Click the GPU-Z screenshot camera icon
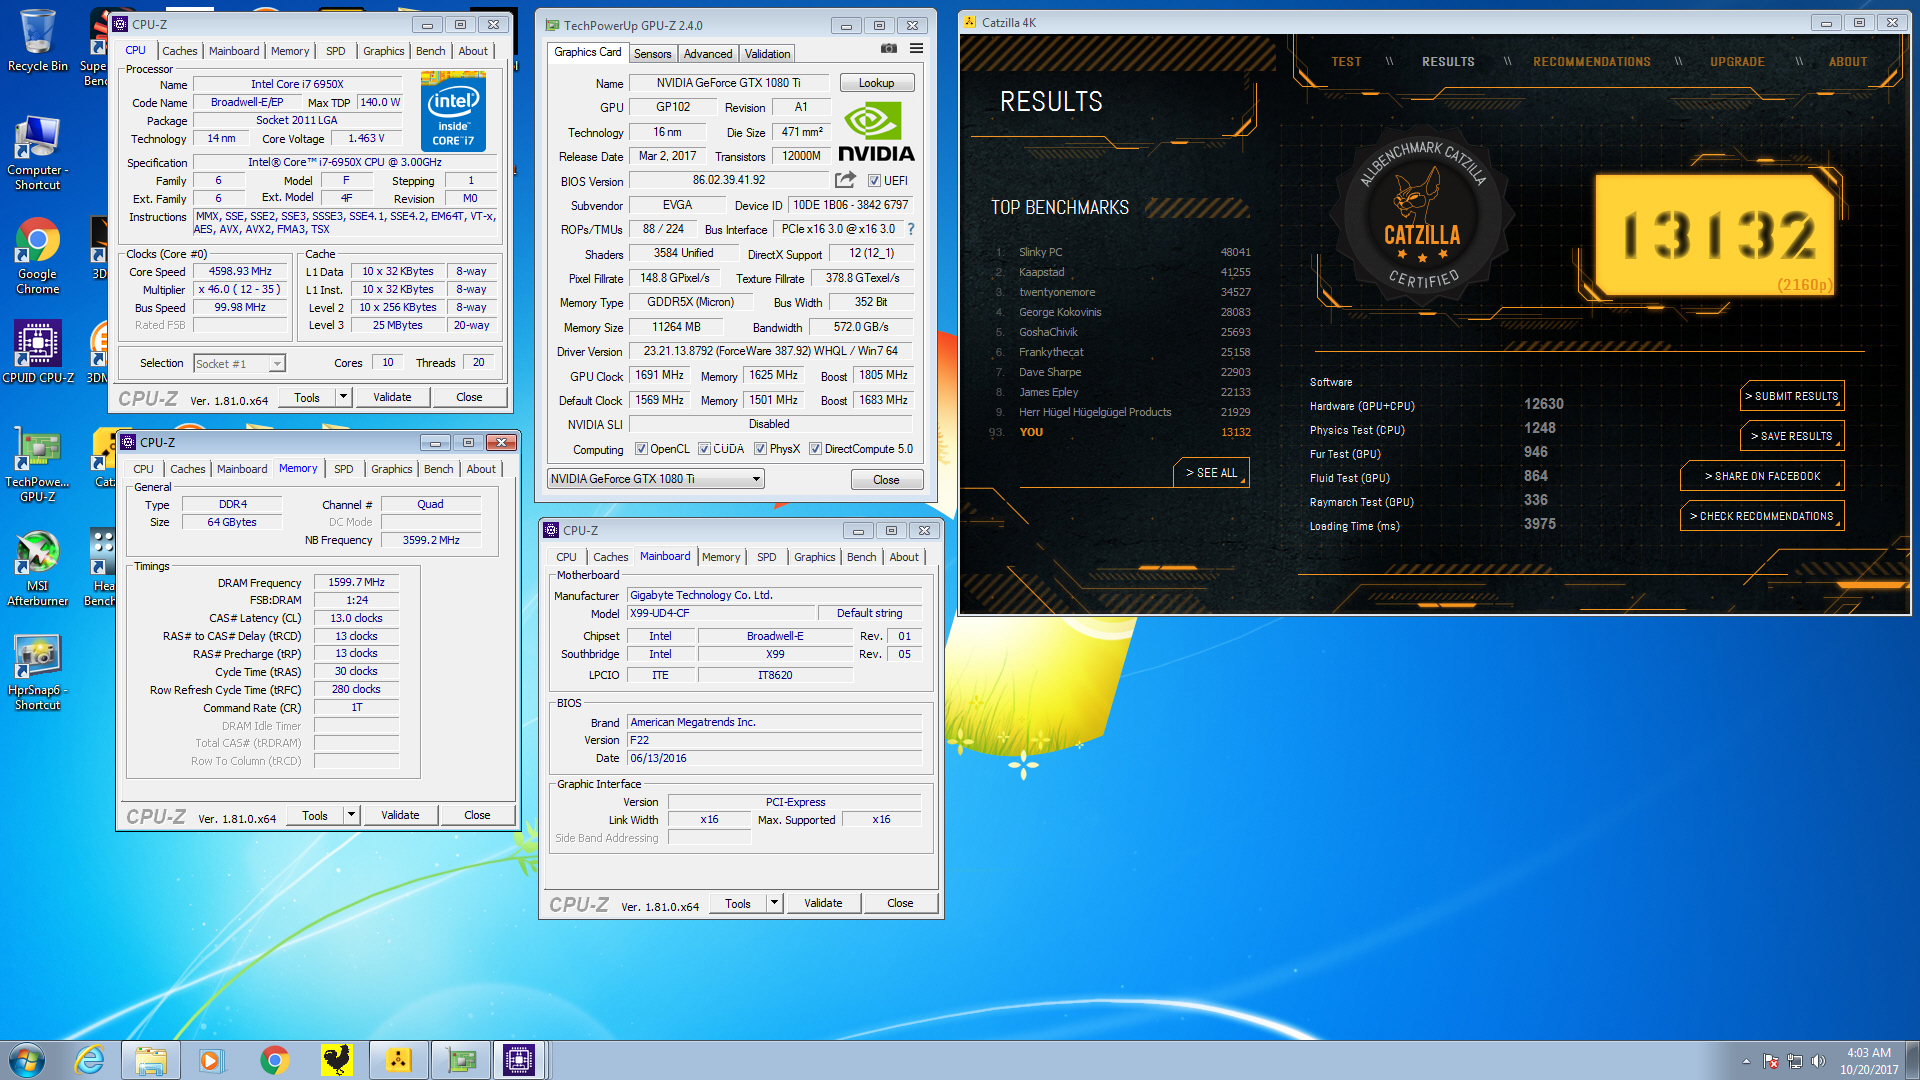The height and width of the screenshot is (1080, 1920). tap(888, 48)
